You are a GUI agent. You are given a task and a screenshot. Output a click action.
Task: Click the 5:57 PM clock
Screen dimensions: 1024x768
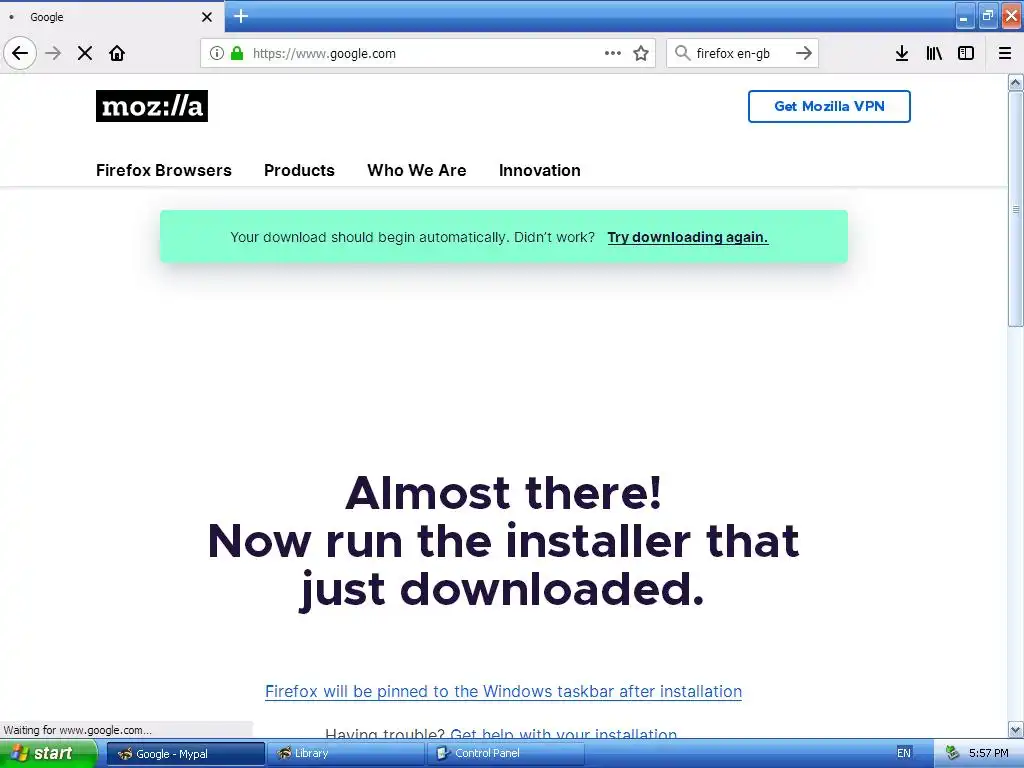989,753
